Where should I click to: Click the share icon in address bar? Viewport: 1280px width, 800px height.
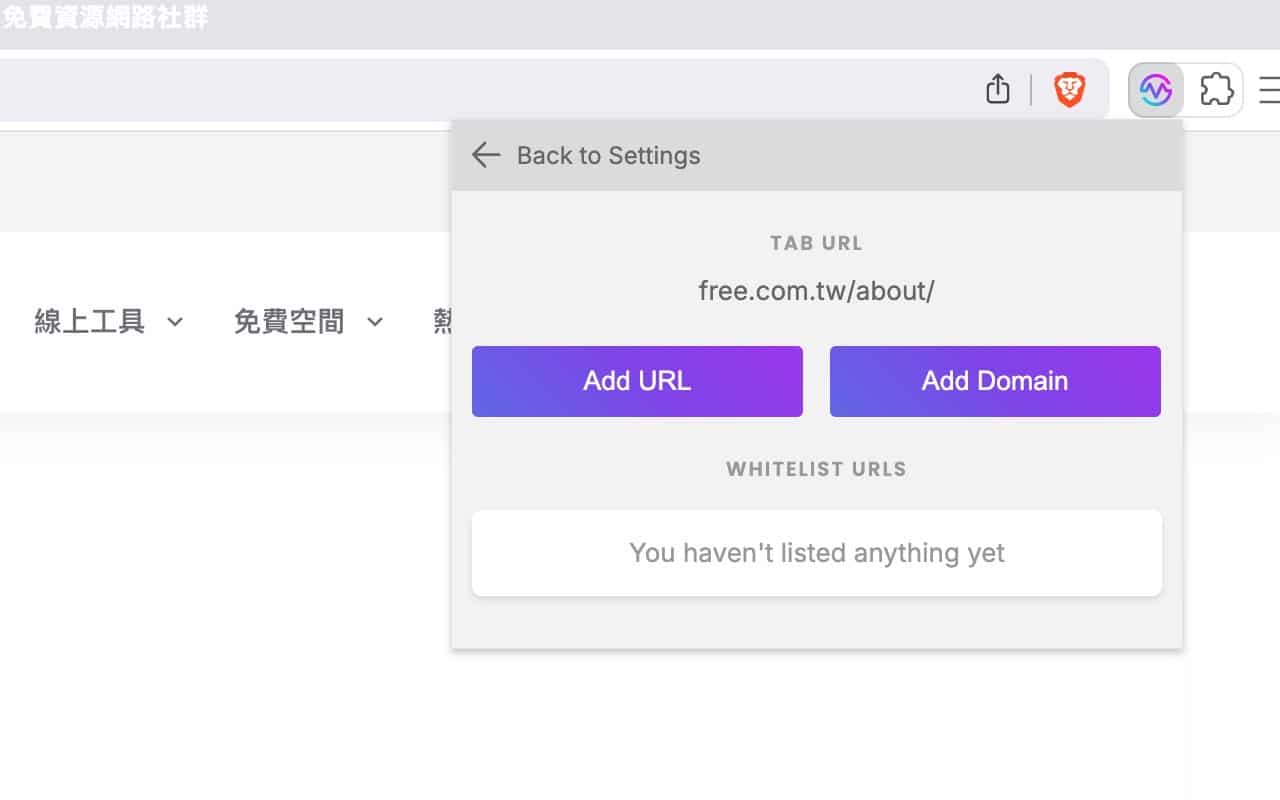(x=997, y=90)
